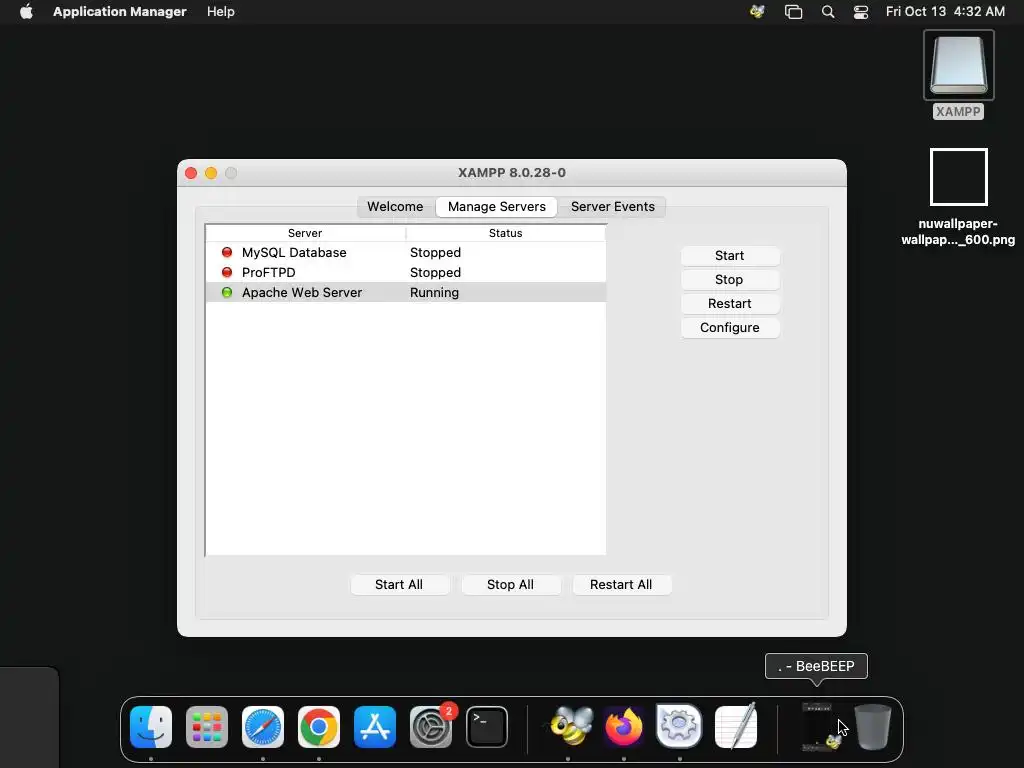
Task: Click the XAMPP gear icon in dock
Action: [x=679, y=726]
